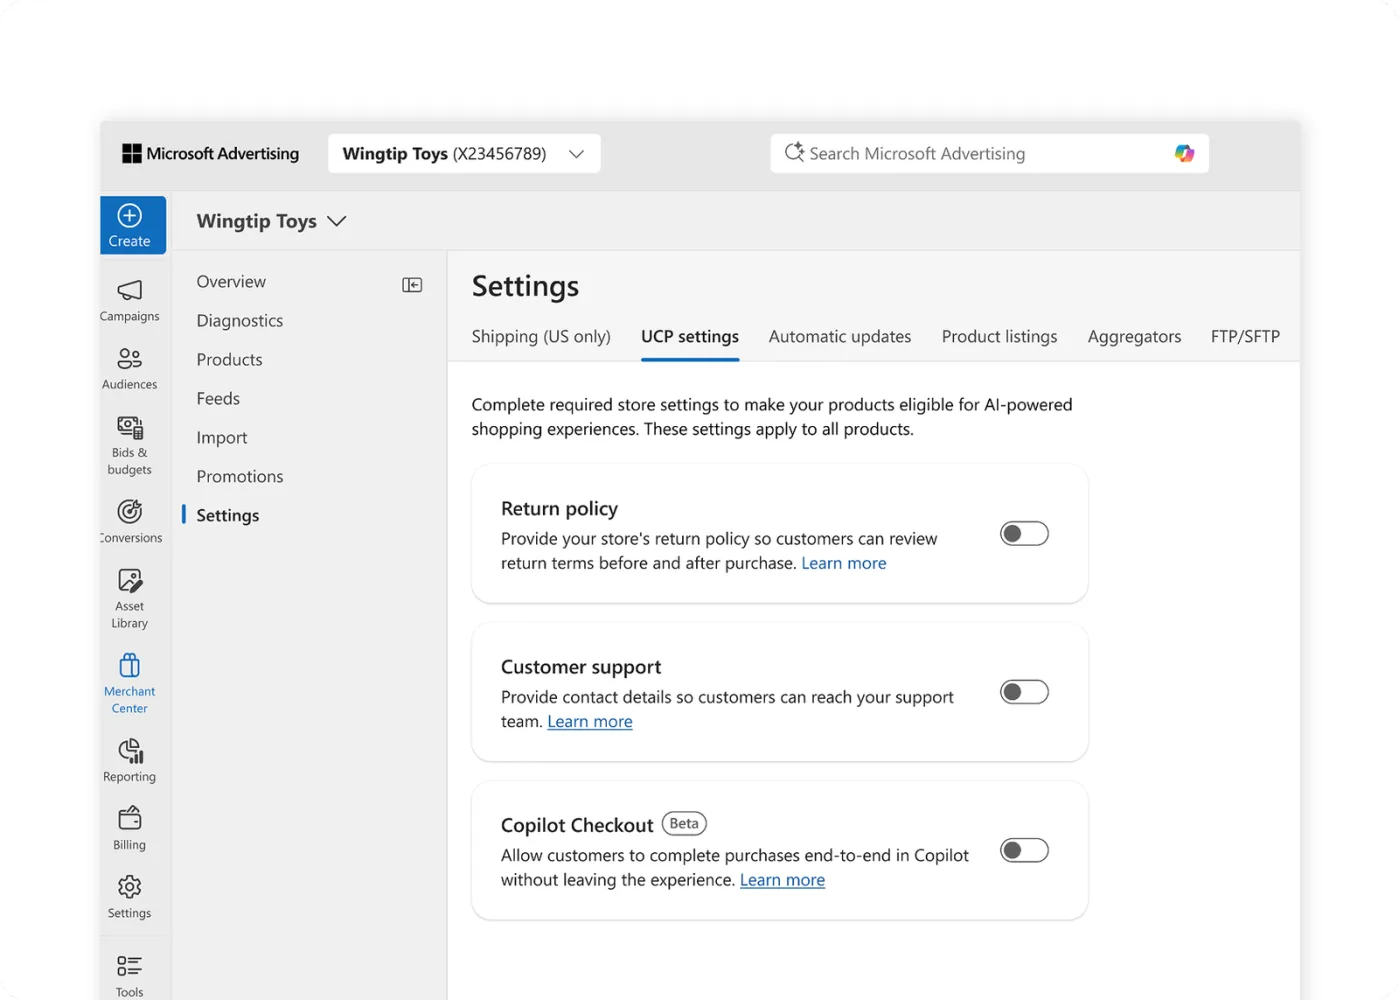Click the Search Microsoft Advertising field
The image size is (1399, 1000).
click(x=989, y=153)
